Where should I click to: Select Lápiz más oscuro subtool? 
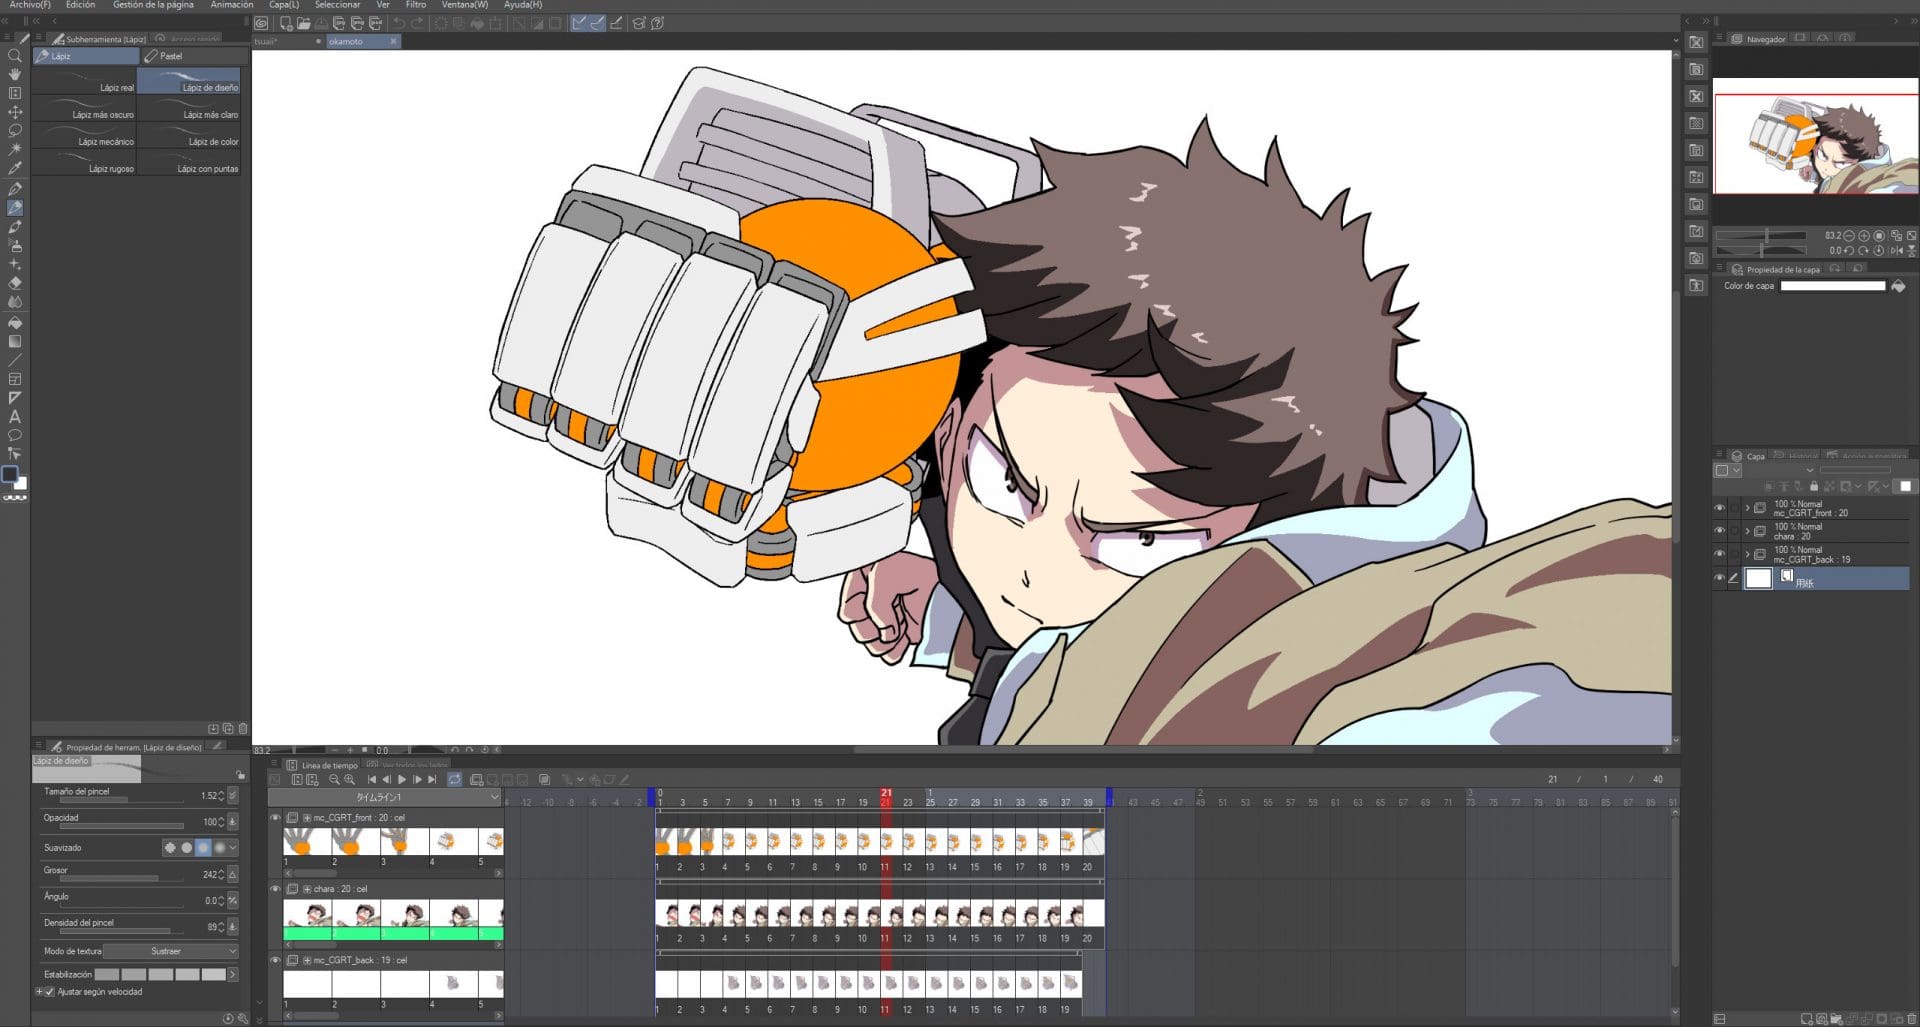[x=85, y=108]
